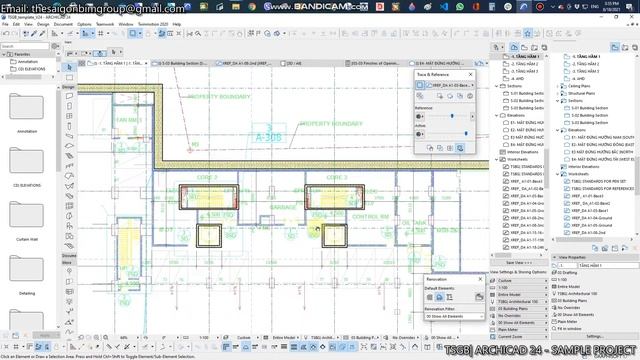Open the favorites settings gear icon

[55, 46]
